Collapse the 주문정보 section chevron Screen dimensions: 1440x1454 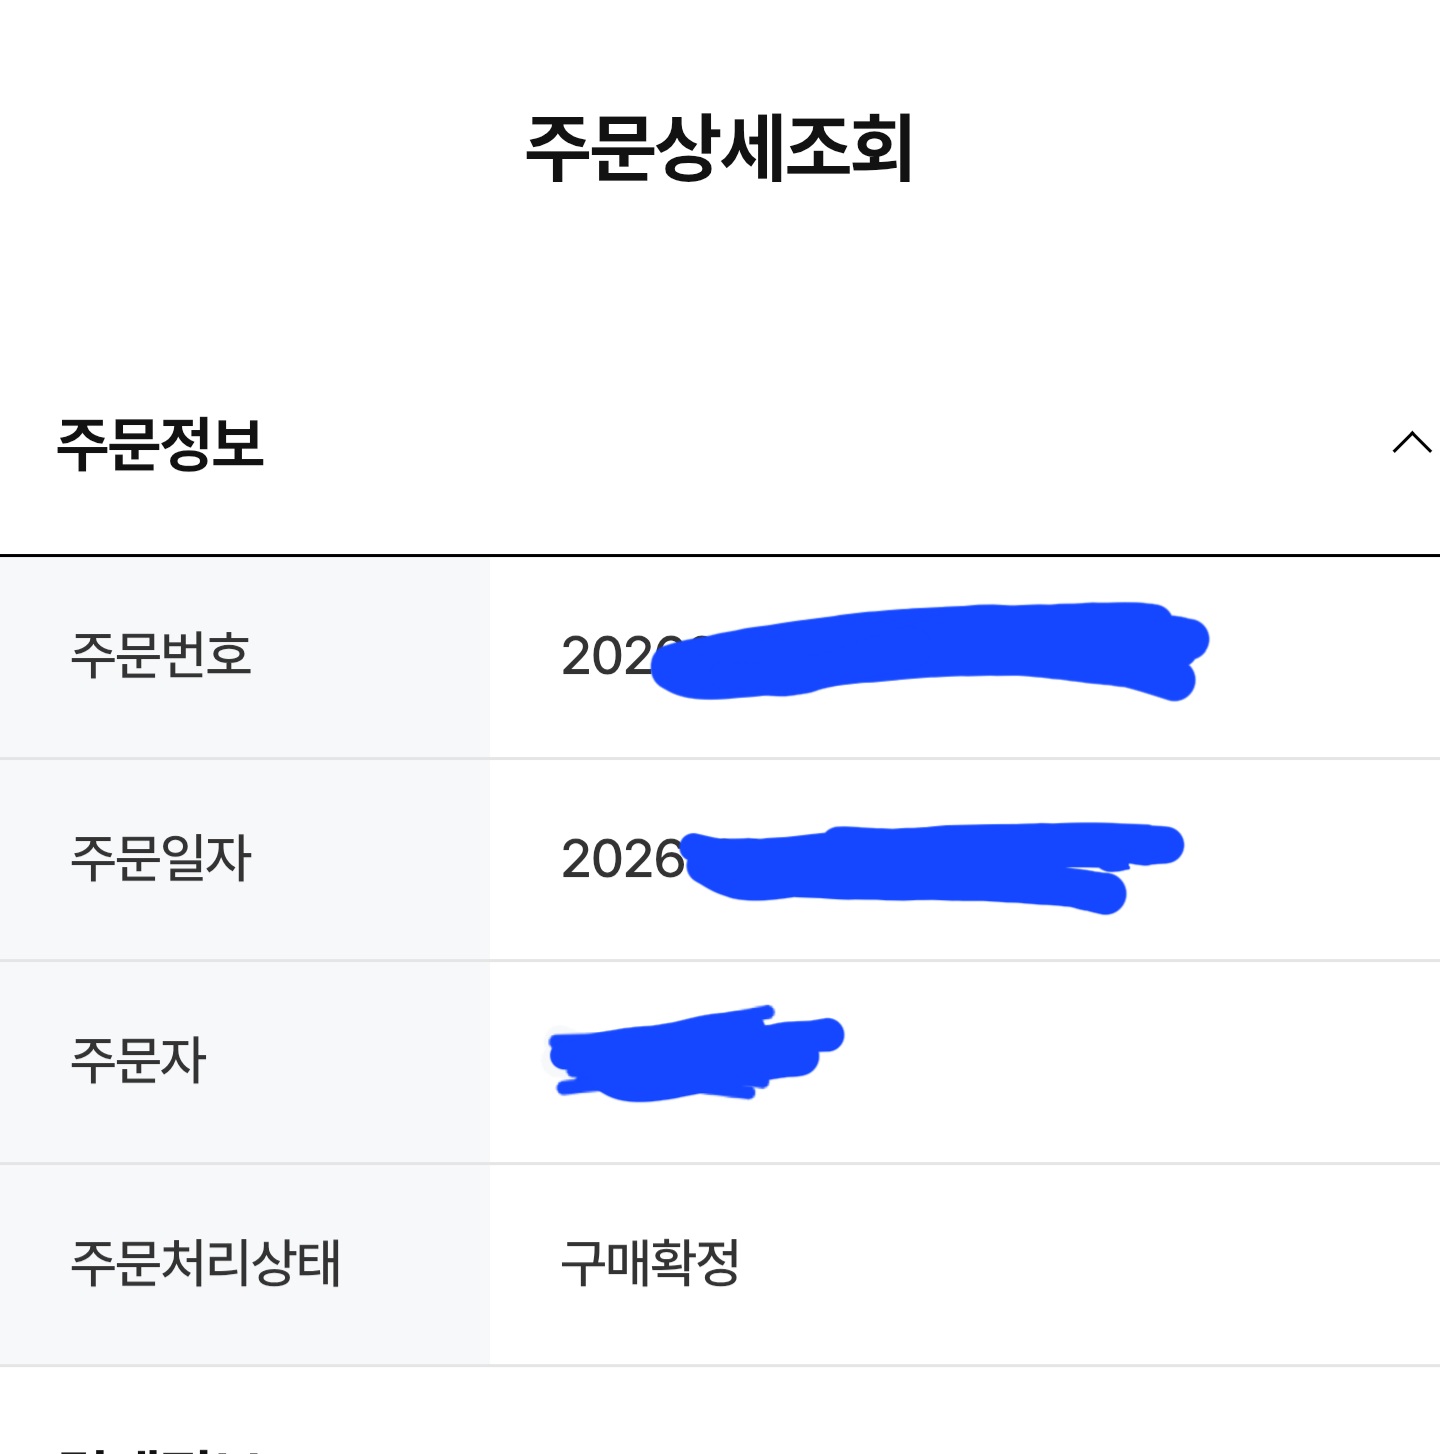click(x=1411, y=443)
